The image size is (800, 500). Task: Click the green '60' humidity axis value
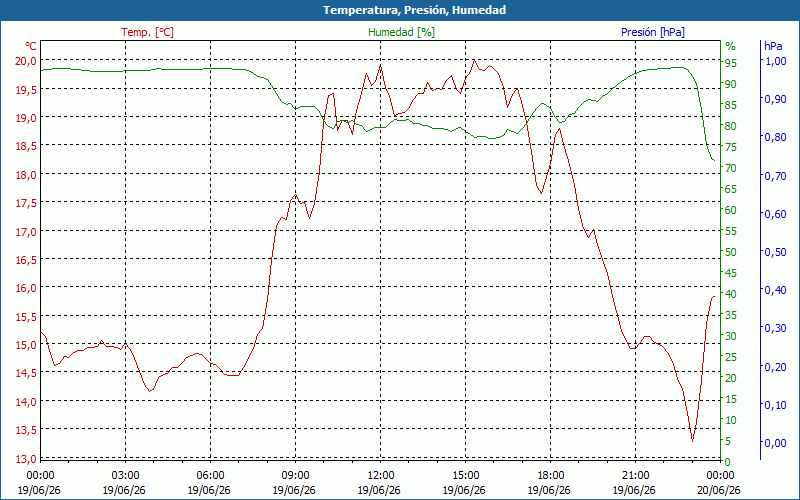click(731, 210)
